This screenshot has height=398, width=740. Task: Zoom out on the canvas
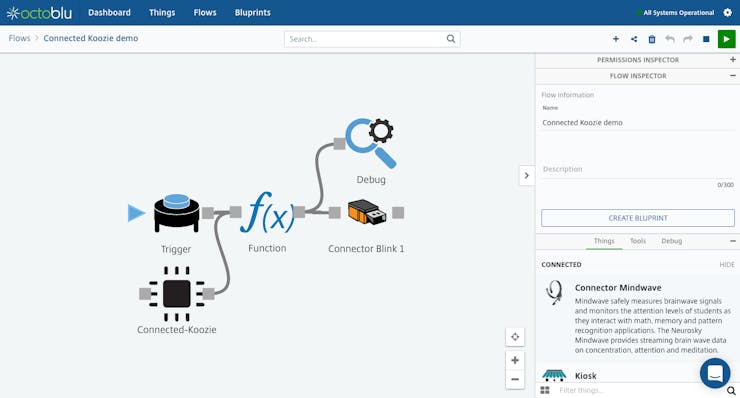515,379
